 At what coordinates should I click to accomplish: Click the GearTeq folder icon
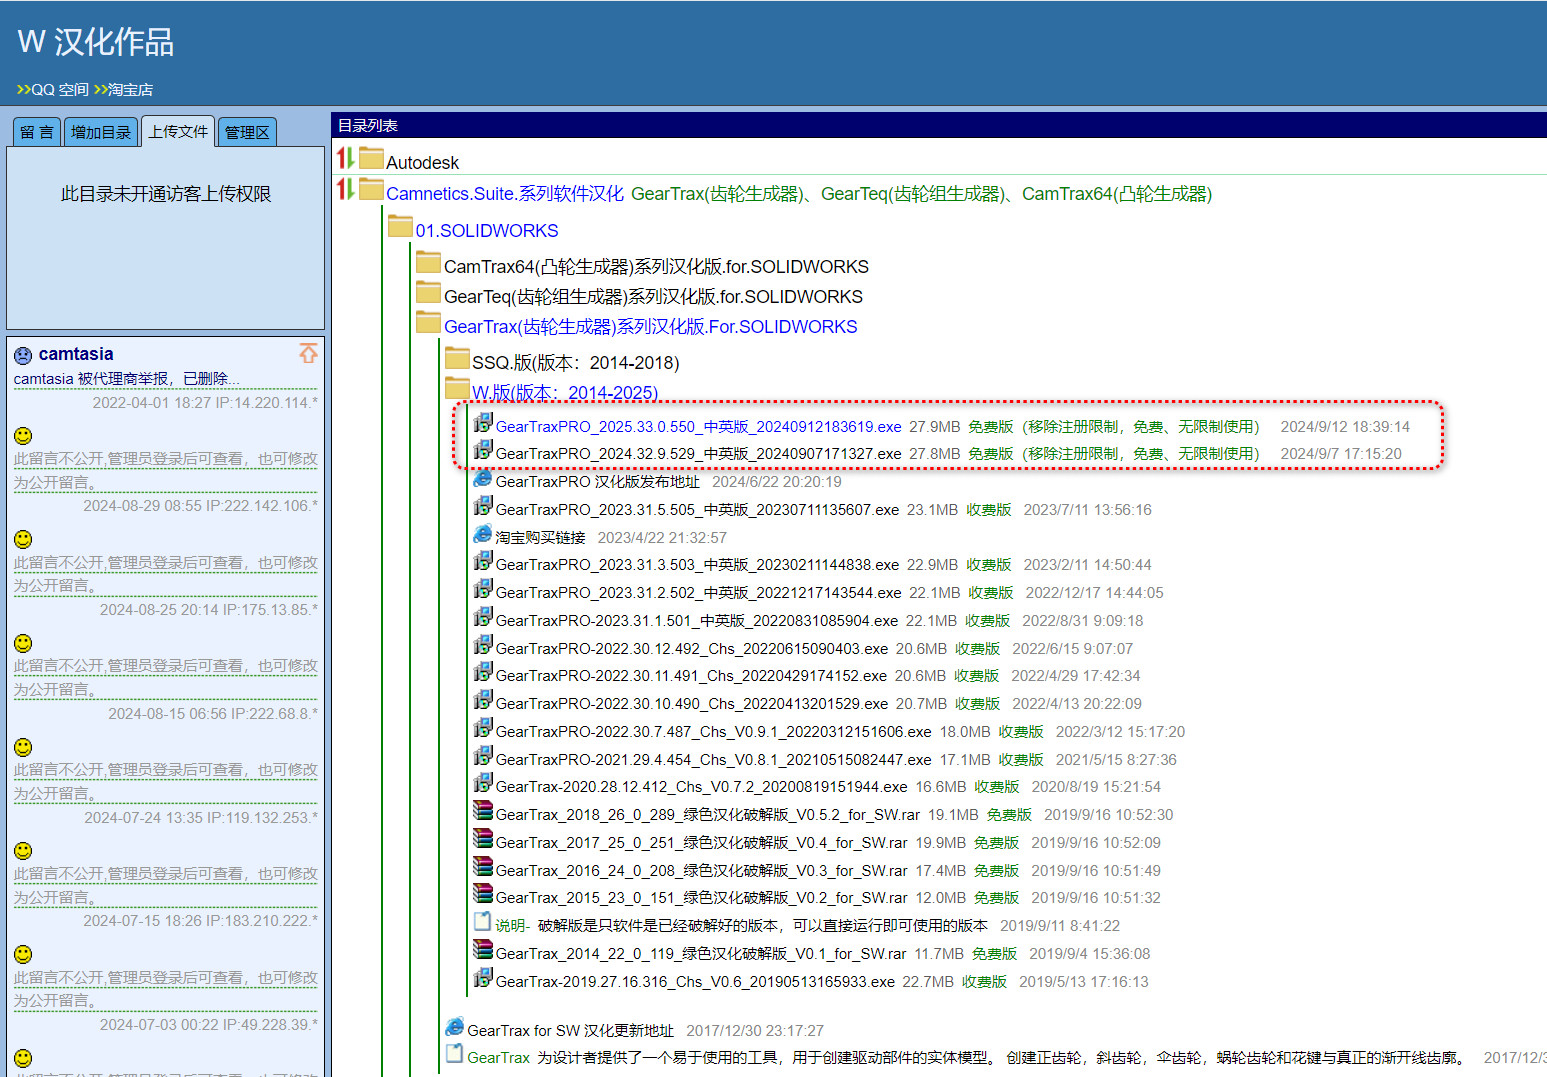[x=428, y=292]
